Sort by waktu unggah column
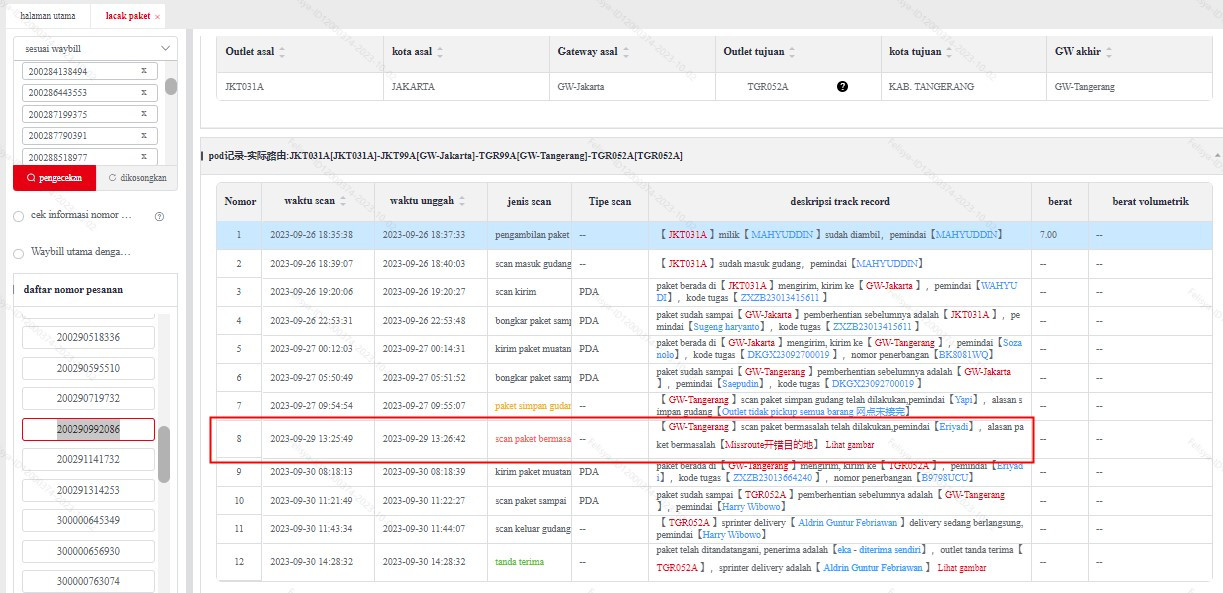The image size is (1223, 593). click(462, 201)
